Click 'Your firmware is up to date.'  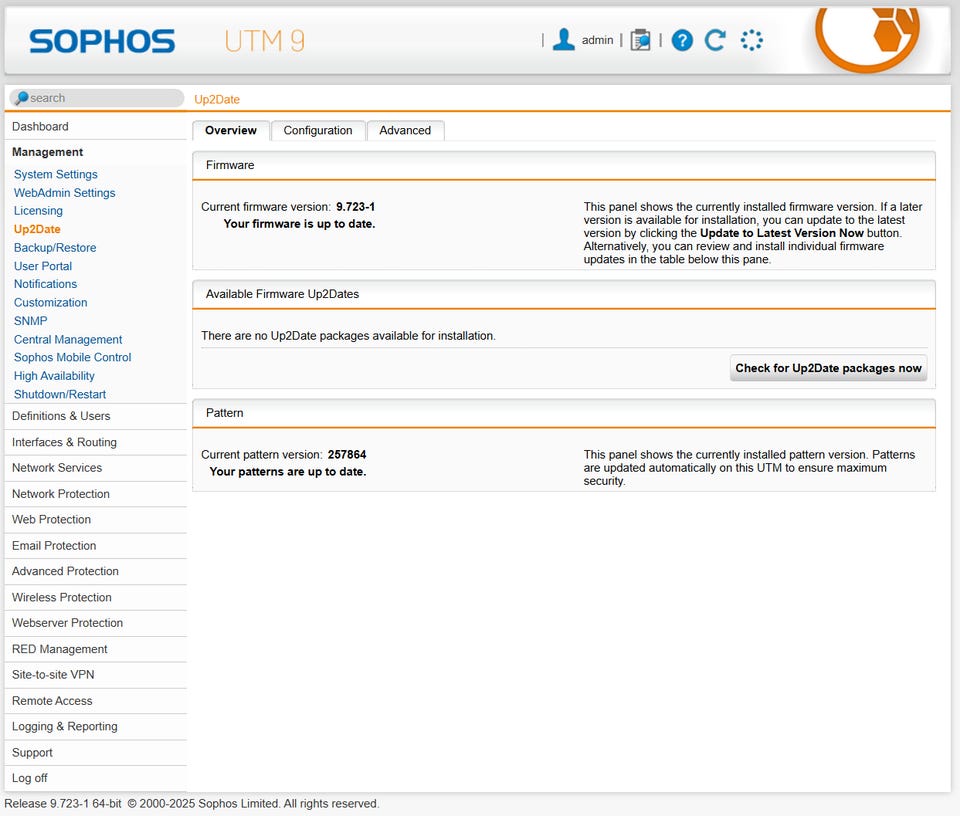pos(299,224)
